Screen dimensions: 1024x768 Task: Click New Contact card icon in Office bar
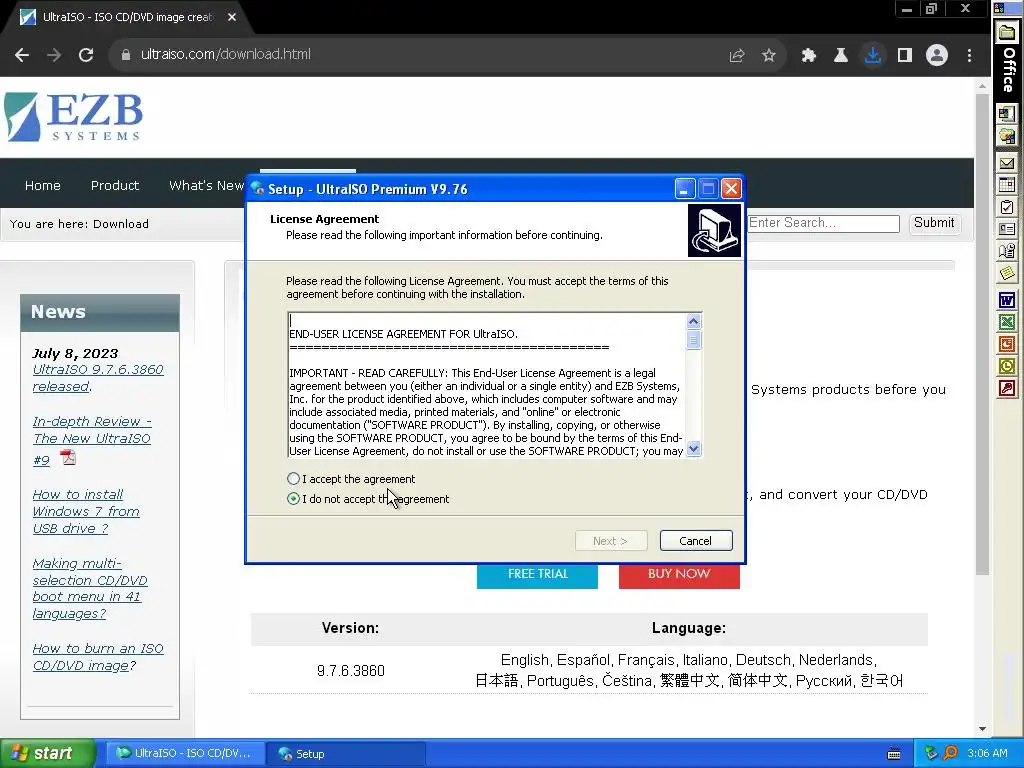click(x=1006, y=229)
